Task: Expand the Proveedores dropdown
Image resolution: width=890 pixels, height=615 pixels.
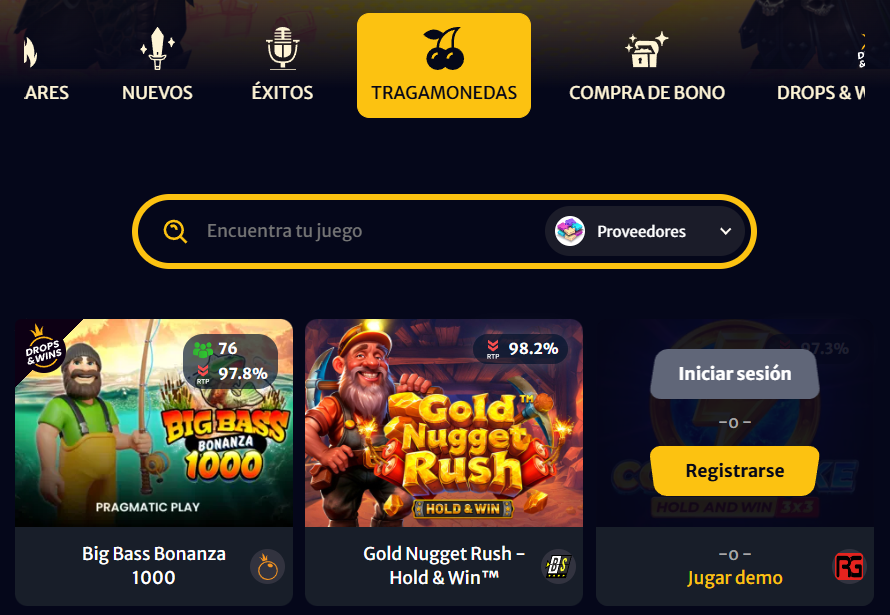Action: pyautogui.click(x=645, y=231)
